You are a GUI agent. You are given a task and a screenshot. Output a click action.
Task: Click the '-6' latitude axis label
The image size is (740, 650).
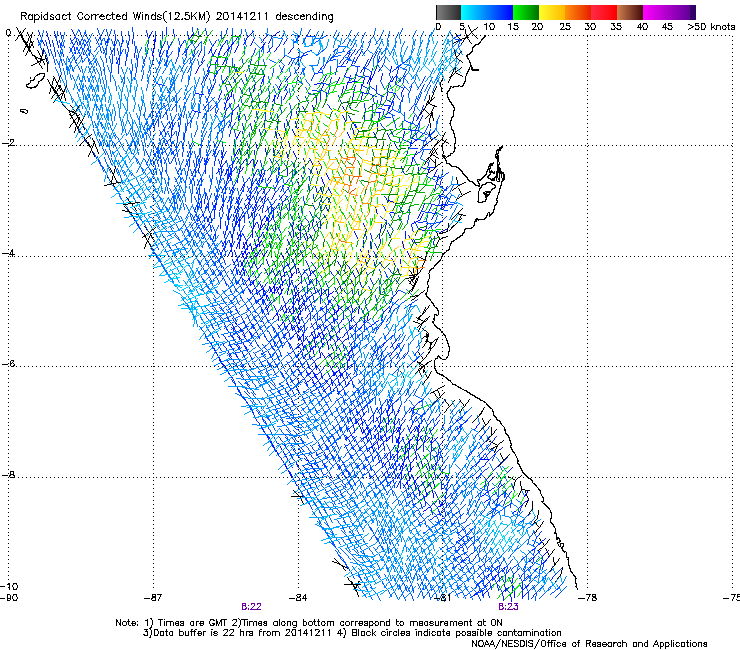(x=8, y=363)
